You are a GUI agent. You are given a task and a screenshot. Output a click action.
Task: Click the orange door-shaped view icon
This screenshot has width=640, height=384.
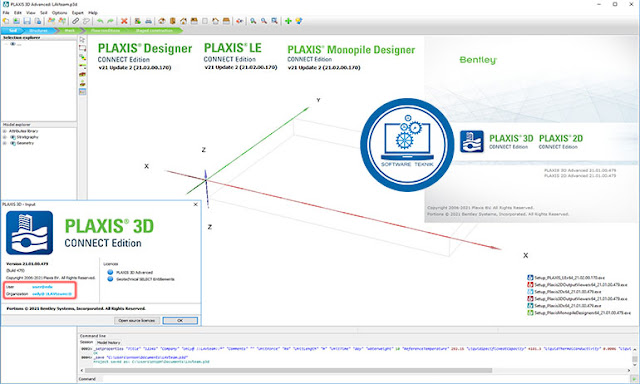point(173,21)
